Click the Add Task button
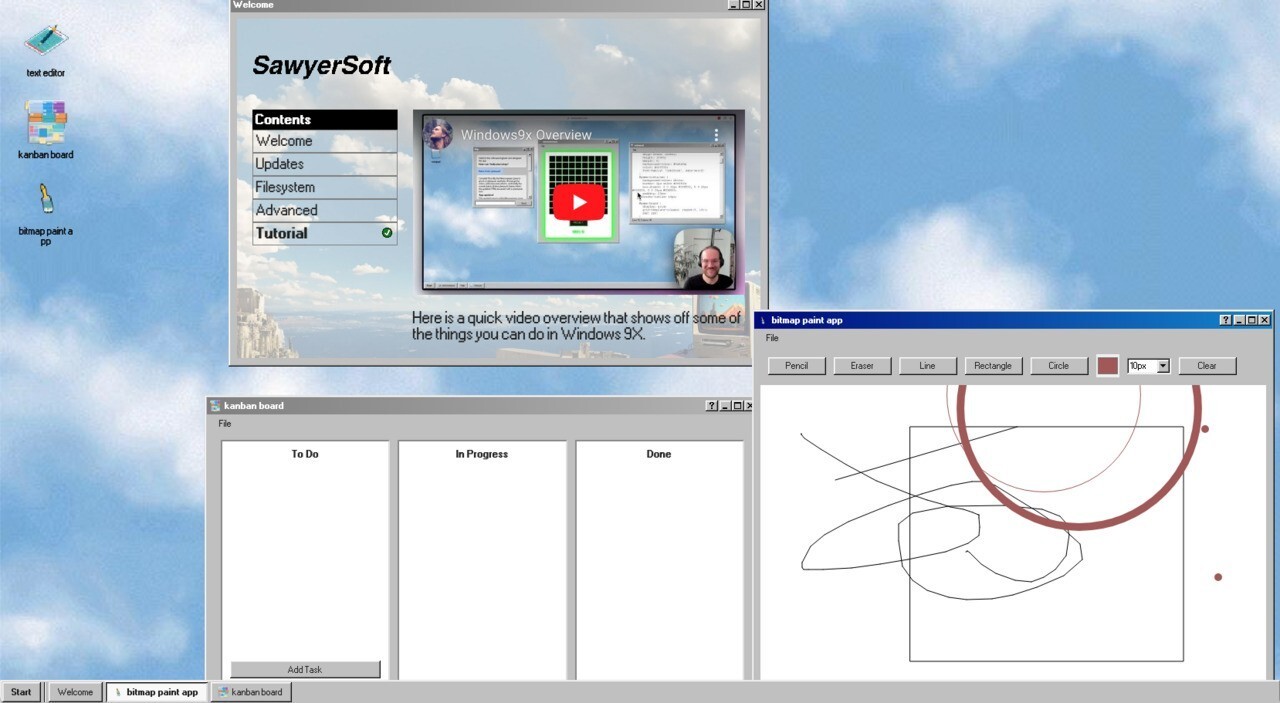This screenshot has width=1280, height=703. [305, 669]
